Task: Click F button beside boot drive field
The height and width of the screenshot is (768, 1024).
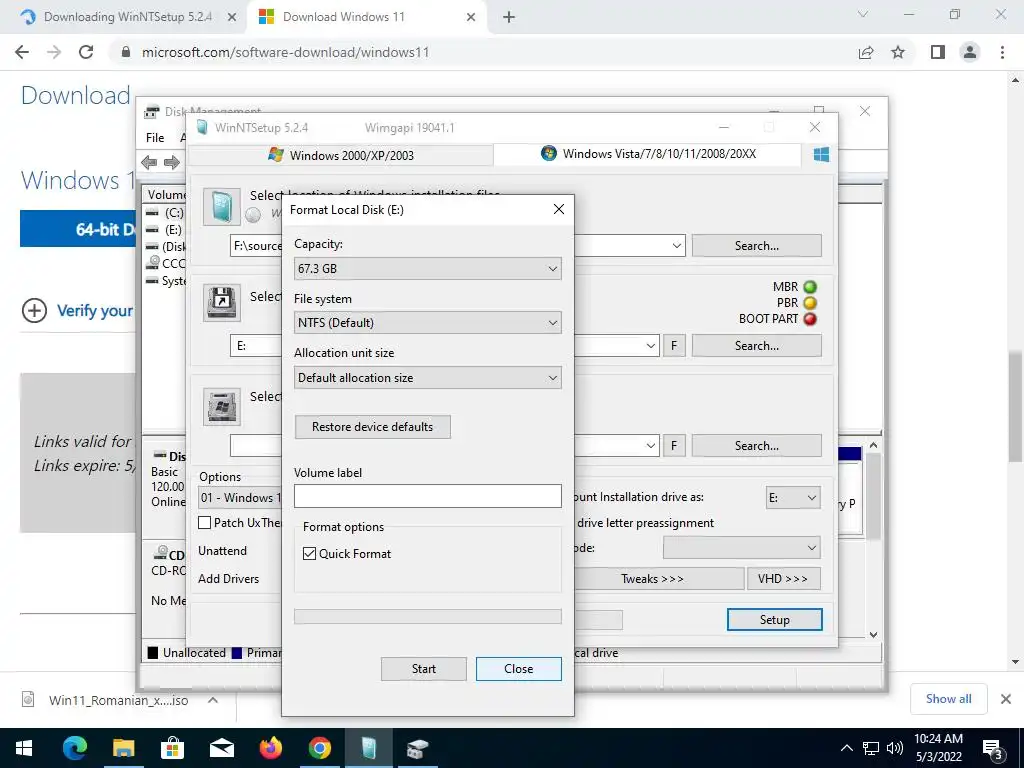Action: click(674, 345)
